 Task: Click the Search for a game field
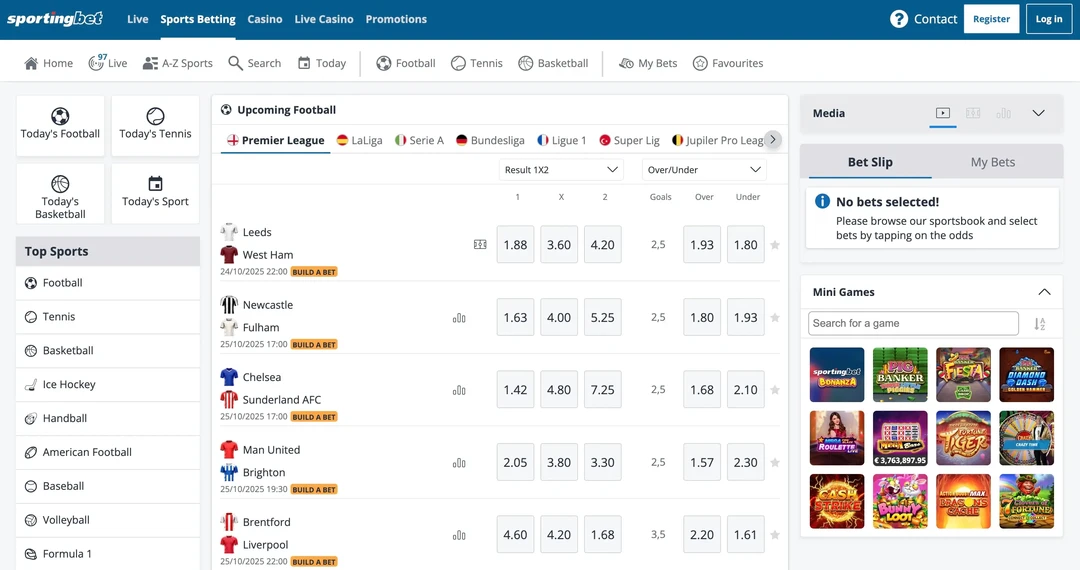(x=913, y=323)
